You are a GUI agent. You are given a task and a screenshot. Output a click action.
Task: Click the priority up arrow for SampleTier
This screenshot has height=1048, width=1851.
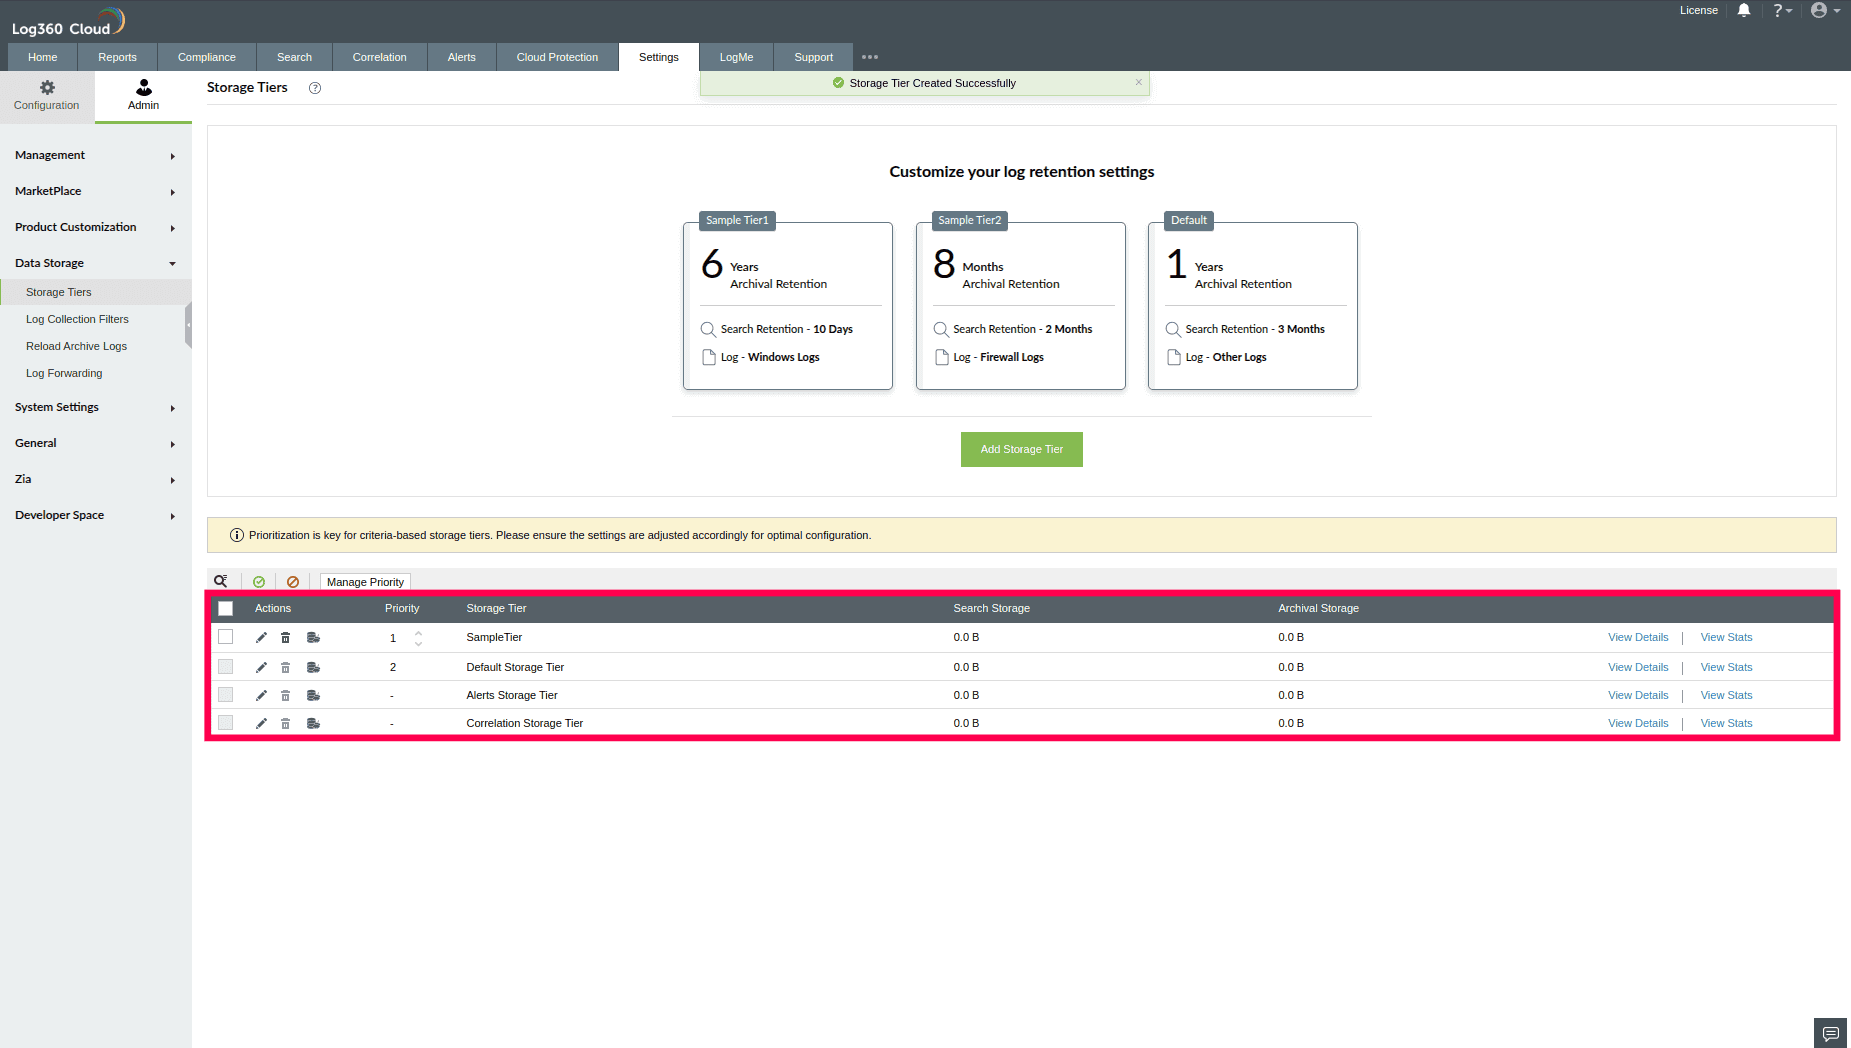click(418, 632)
